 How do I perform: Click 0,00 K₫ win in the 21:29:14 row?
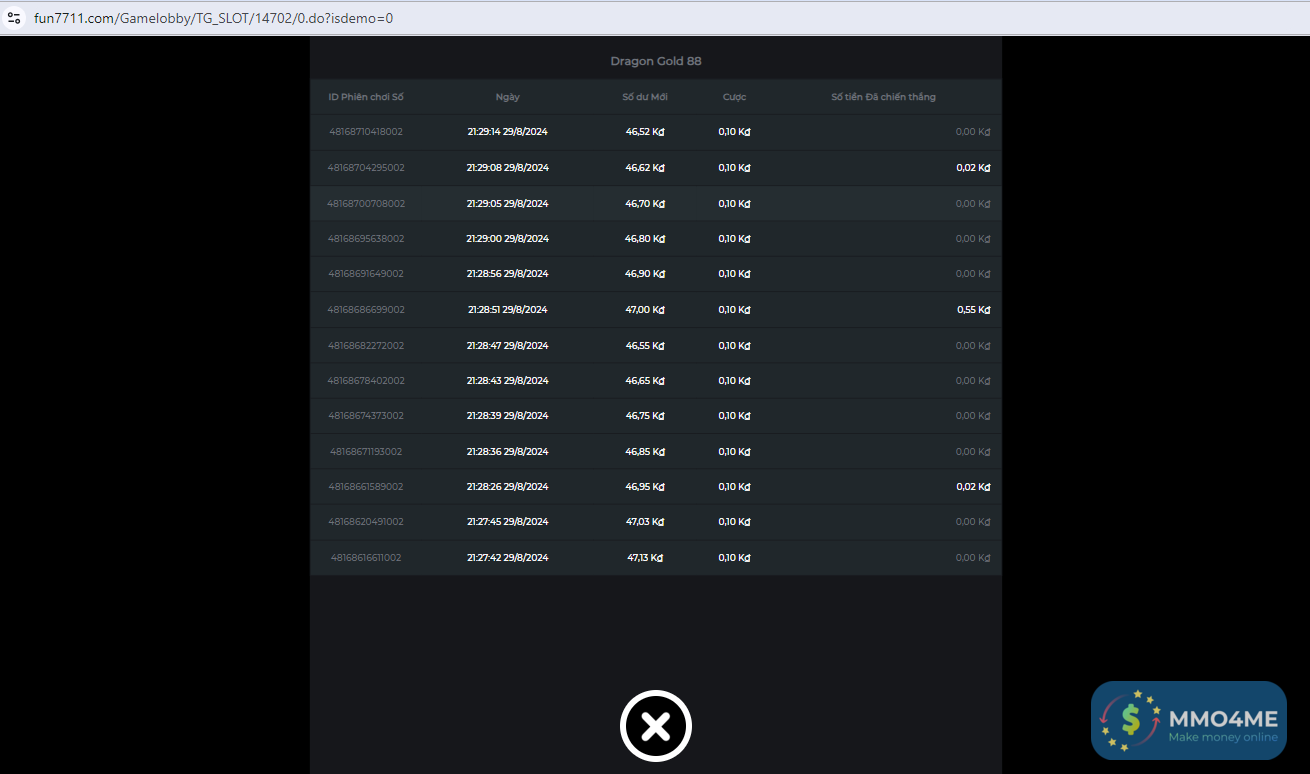[x=973, y=132]
